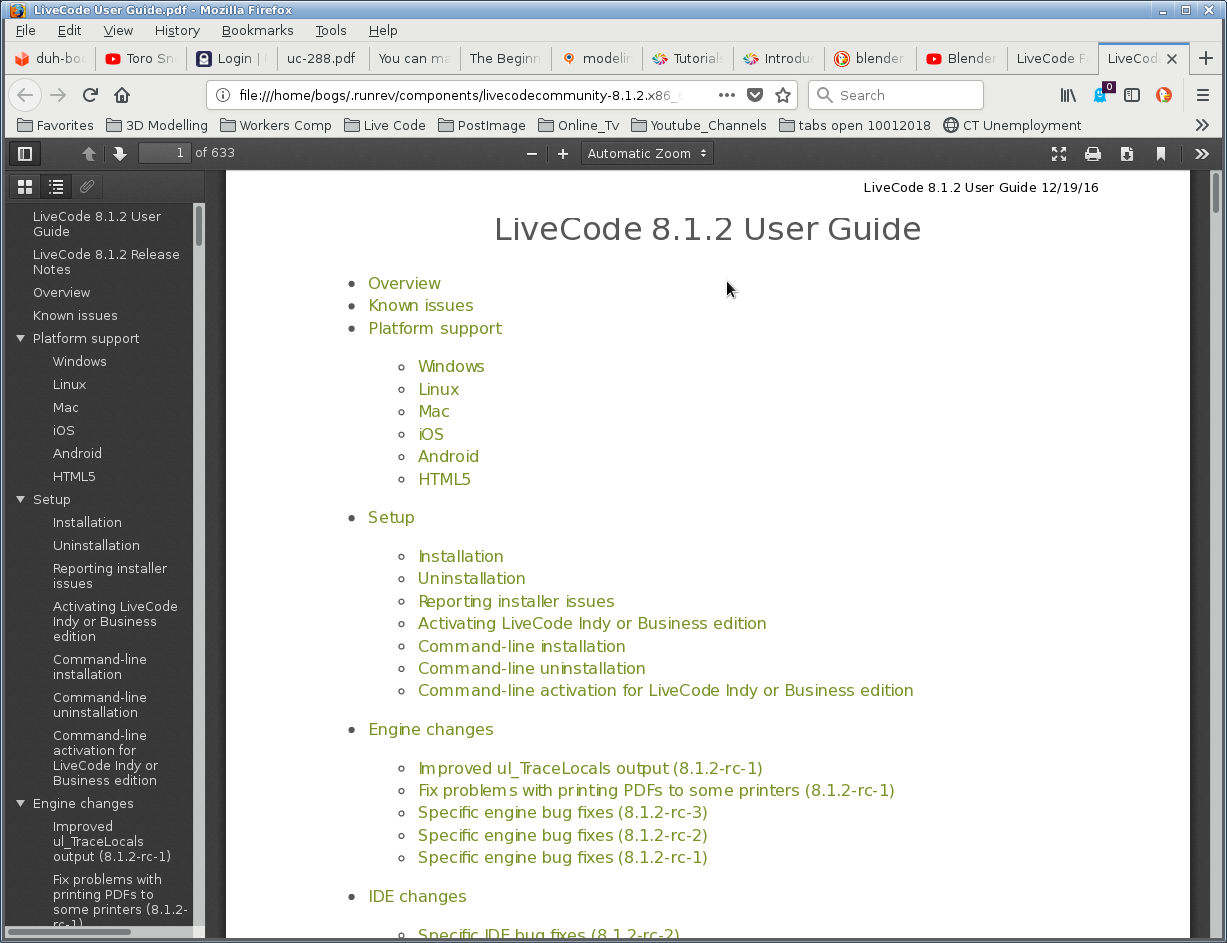
Task: Switch to presentation mode
Action: click(1059, 154)
